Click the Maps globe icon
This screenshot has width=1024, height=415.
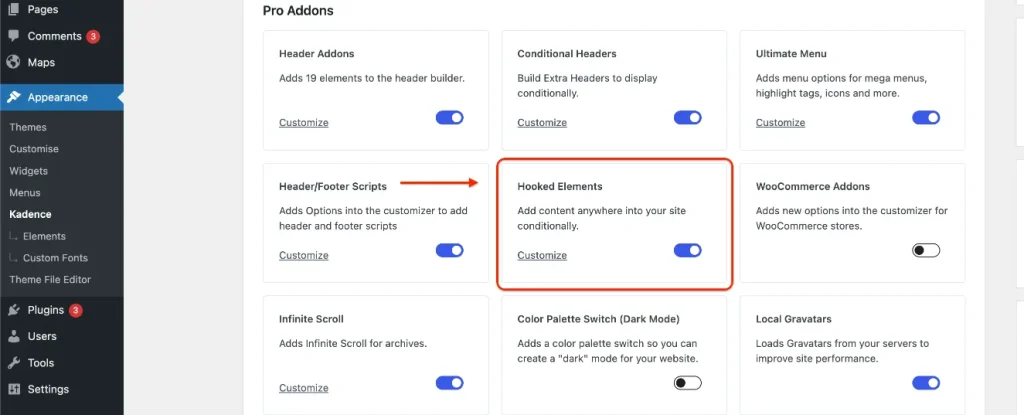click(13, 63)
